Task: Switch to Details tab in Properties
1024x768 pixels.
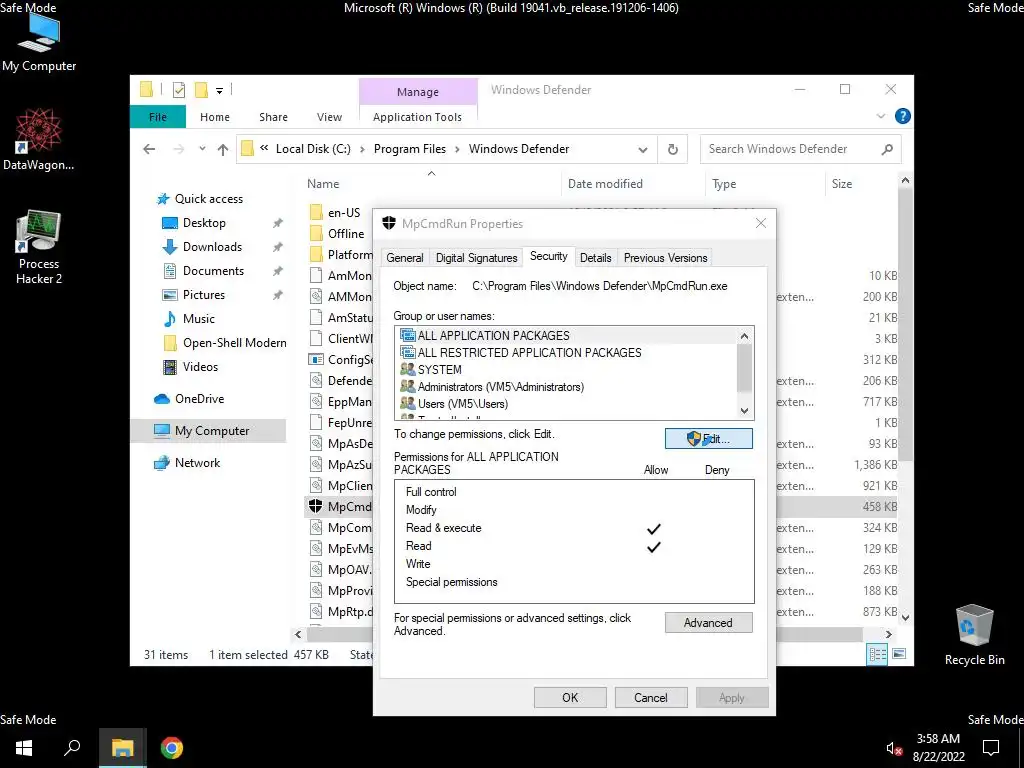Action: pyautogui.click(x=596, y=258)
